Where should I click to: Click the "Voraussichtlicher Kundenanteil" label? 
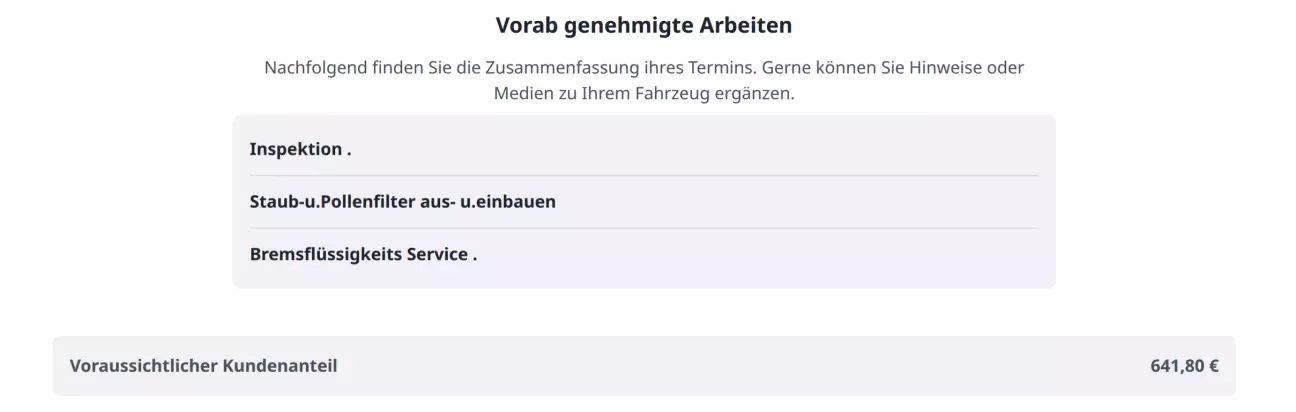click(x=203, y=366)
